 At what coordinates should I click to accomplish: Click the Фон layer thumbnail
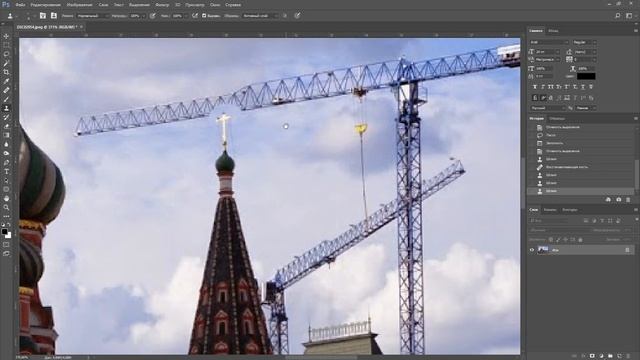tap(543, 250)
